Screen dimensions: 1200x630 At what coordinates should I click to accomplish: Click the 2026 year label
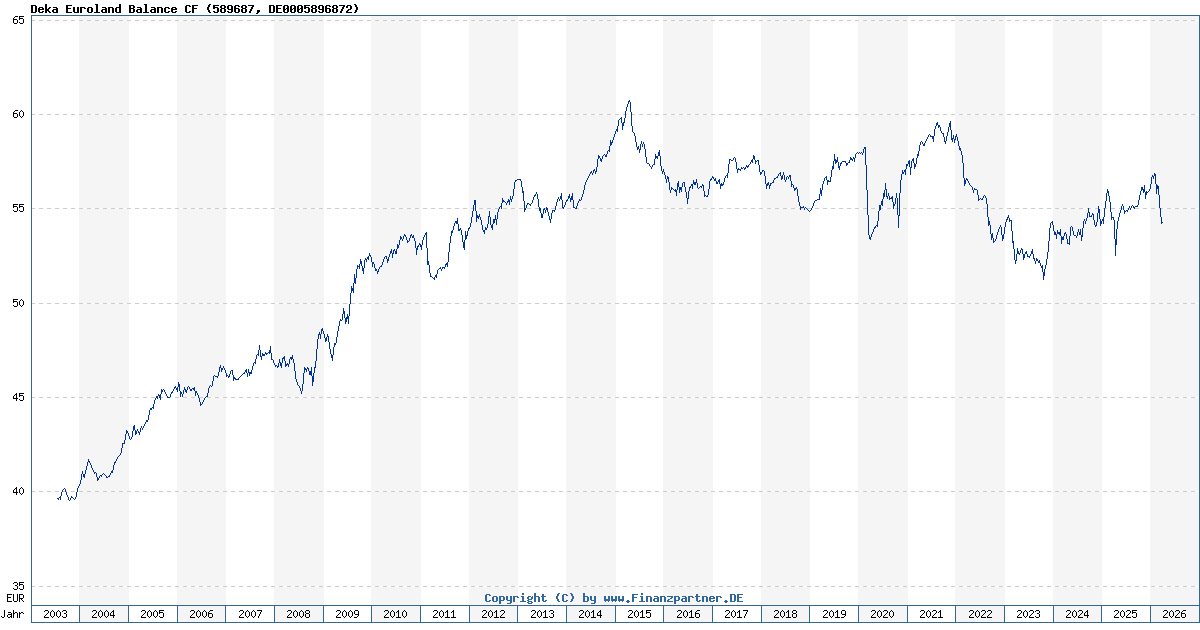click(1173, 614)
